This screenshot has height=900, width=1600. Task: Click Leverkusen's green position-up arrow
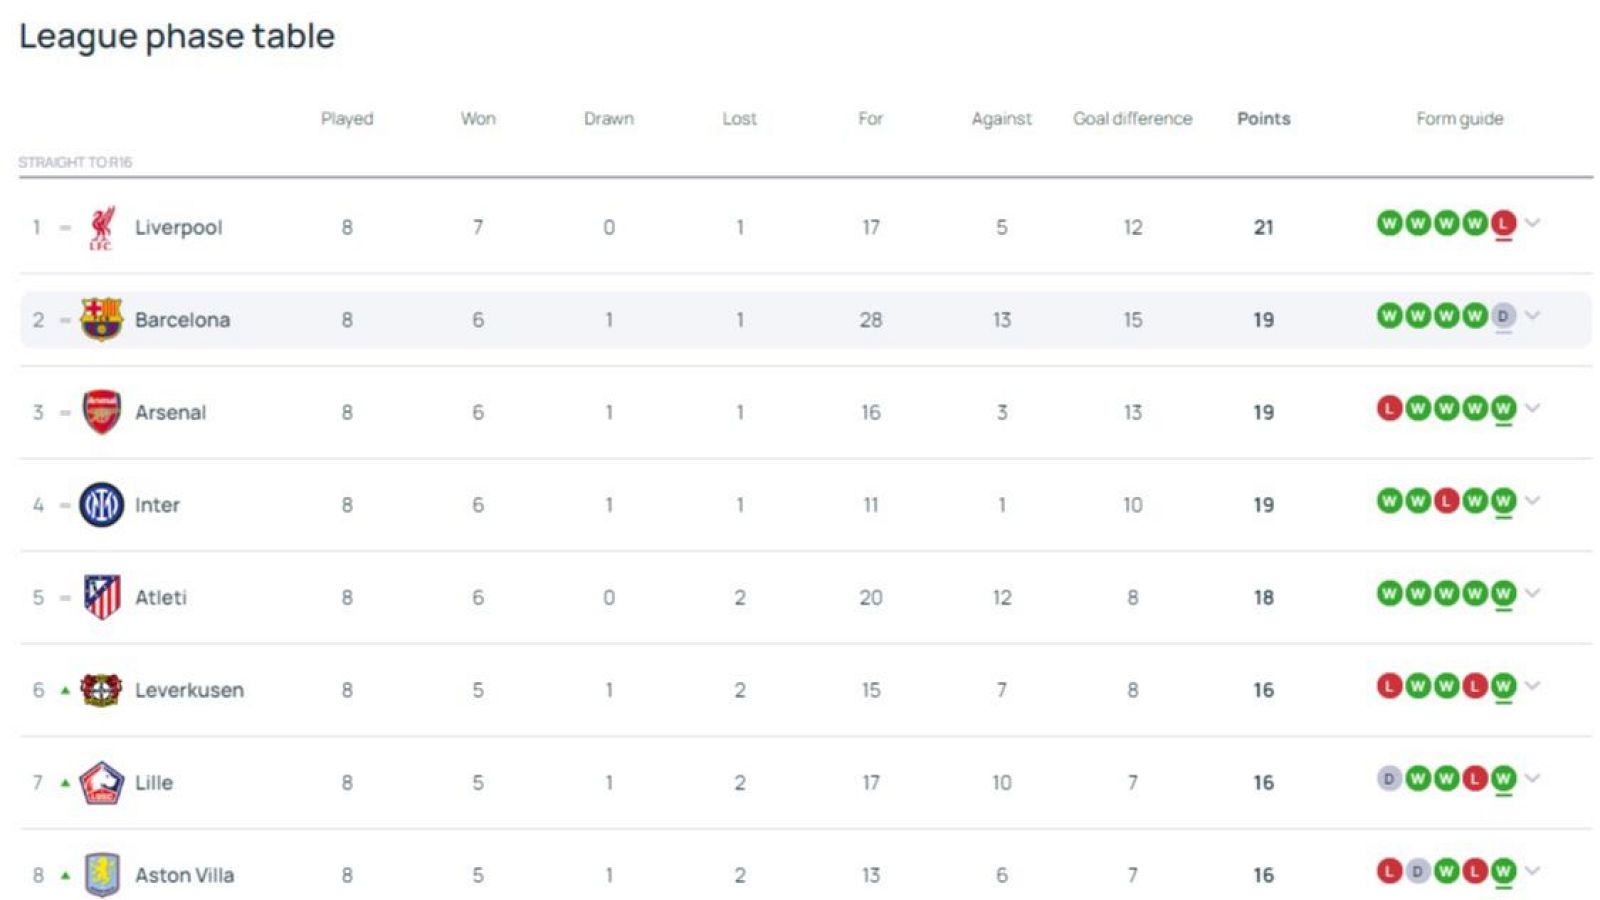click(63, 689)
